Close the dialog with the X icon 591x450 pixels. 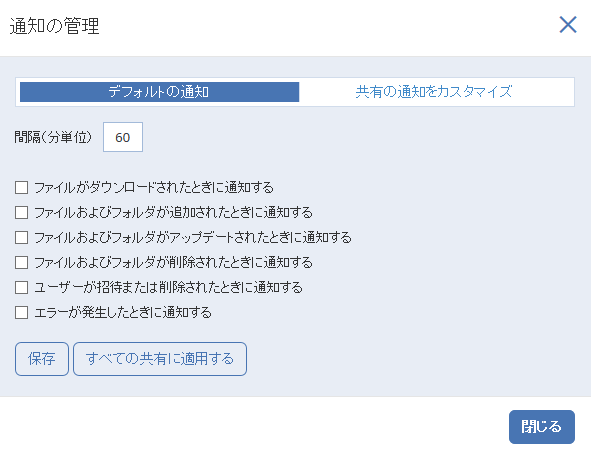point(568,25)
